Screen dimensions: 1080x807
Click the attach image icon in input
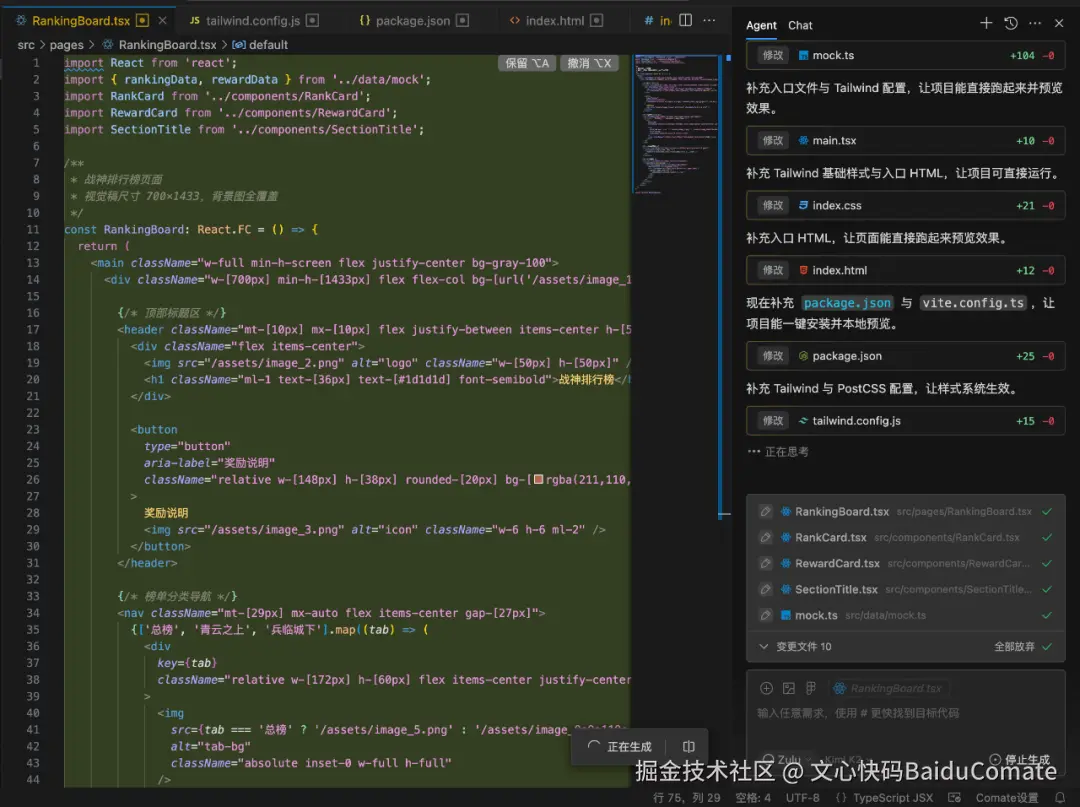click(789, 688)
